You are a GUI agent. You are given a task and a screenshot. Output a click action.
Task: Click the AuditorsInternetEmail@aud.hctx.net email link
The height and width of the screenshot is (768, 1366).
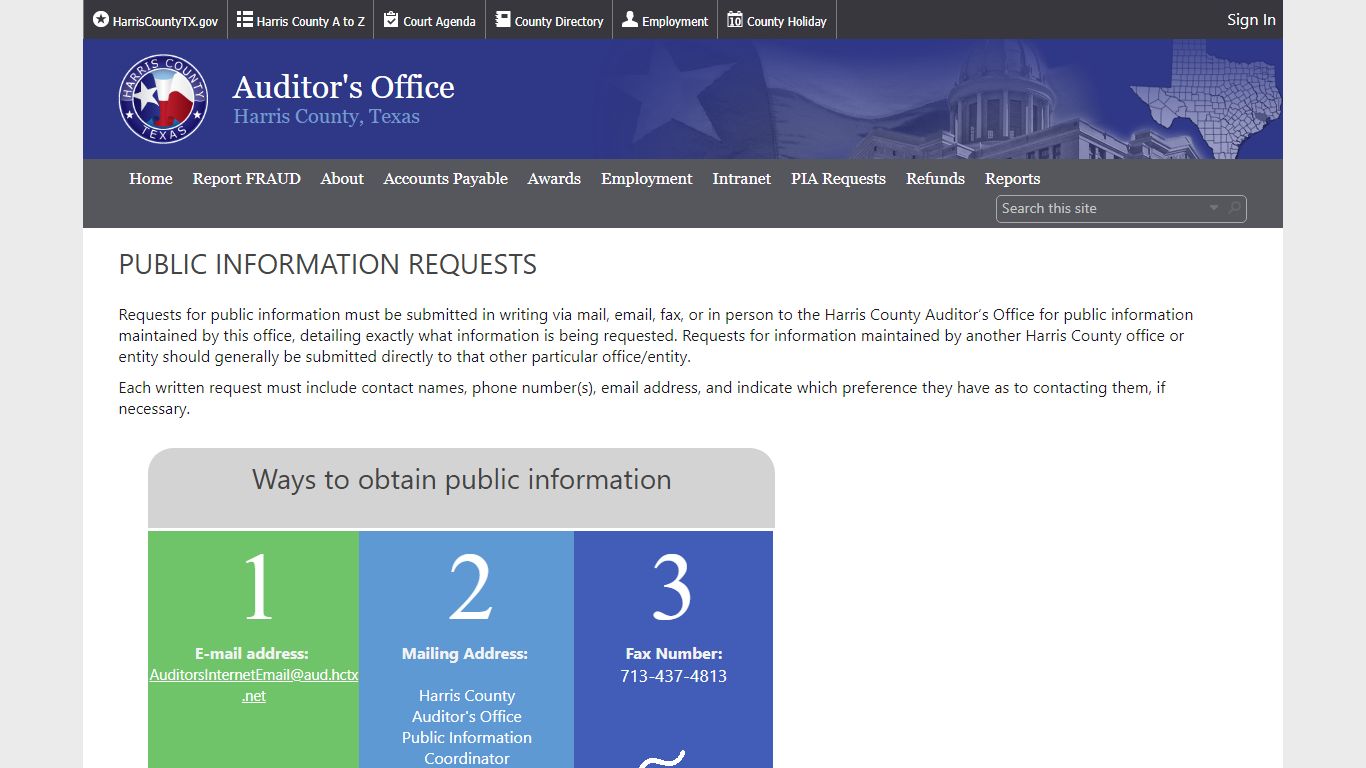tap(254, 685)
